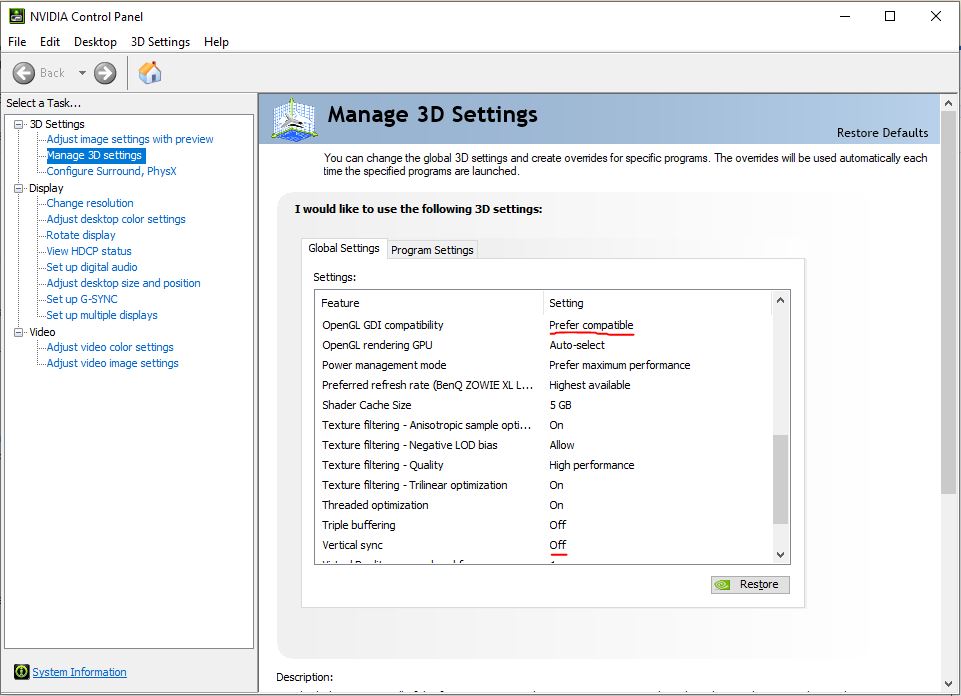Image resolution: width=961 pixels, height=696 pixels.
Task: Switch to the Program Settings tab
Action: pyautogui.click(x=432, y=250)
